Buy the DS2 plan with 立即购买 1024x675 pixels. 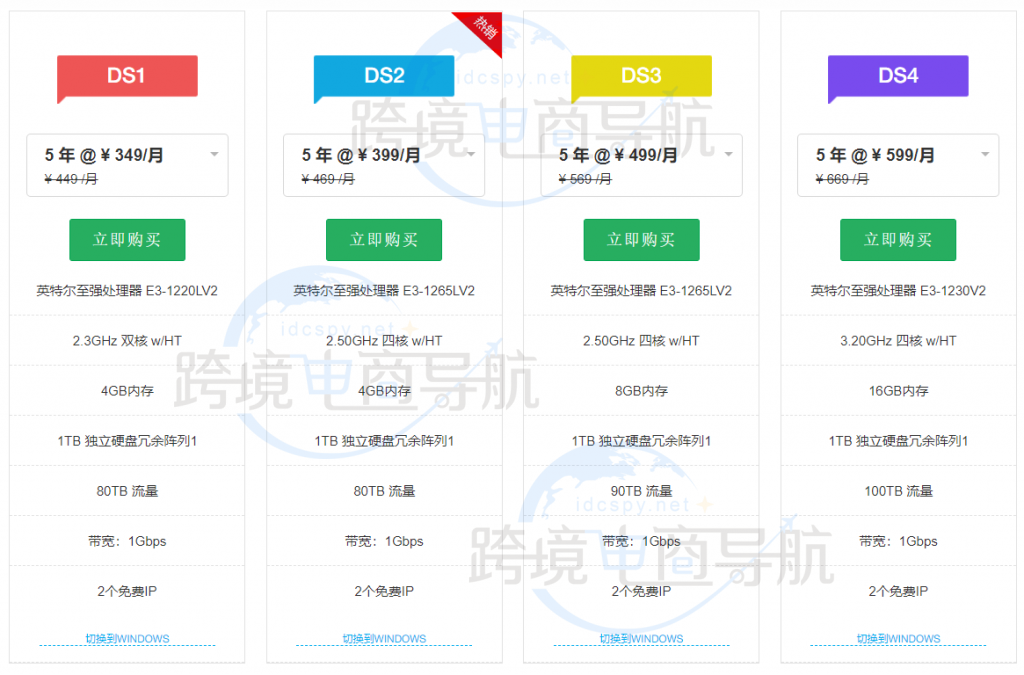point(384,240)
